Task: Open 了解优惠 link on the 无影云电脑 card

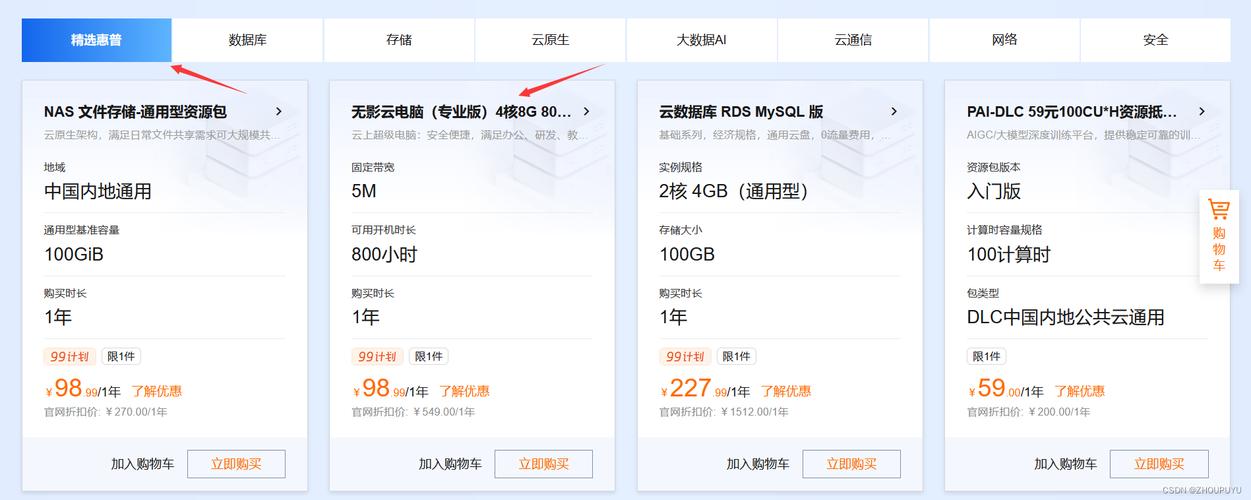Action: (464, 391)
